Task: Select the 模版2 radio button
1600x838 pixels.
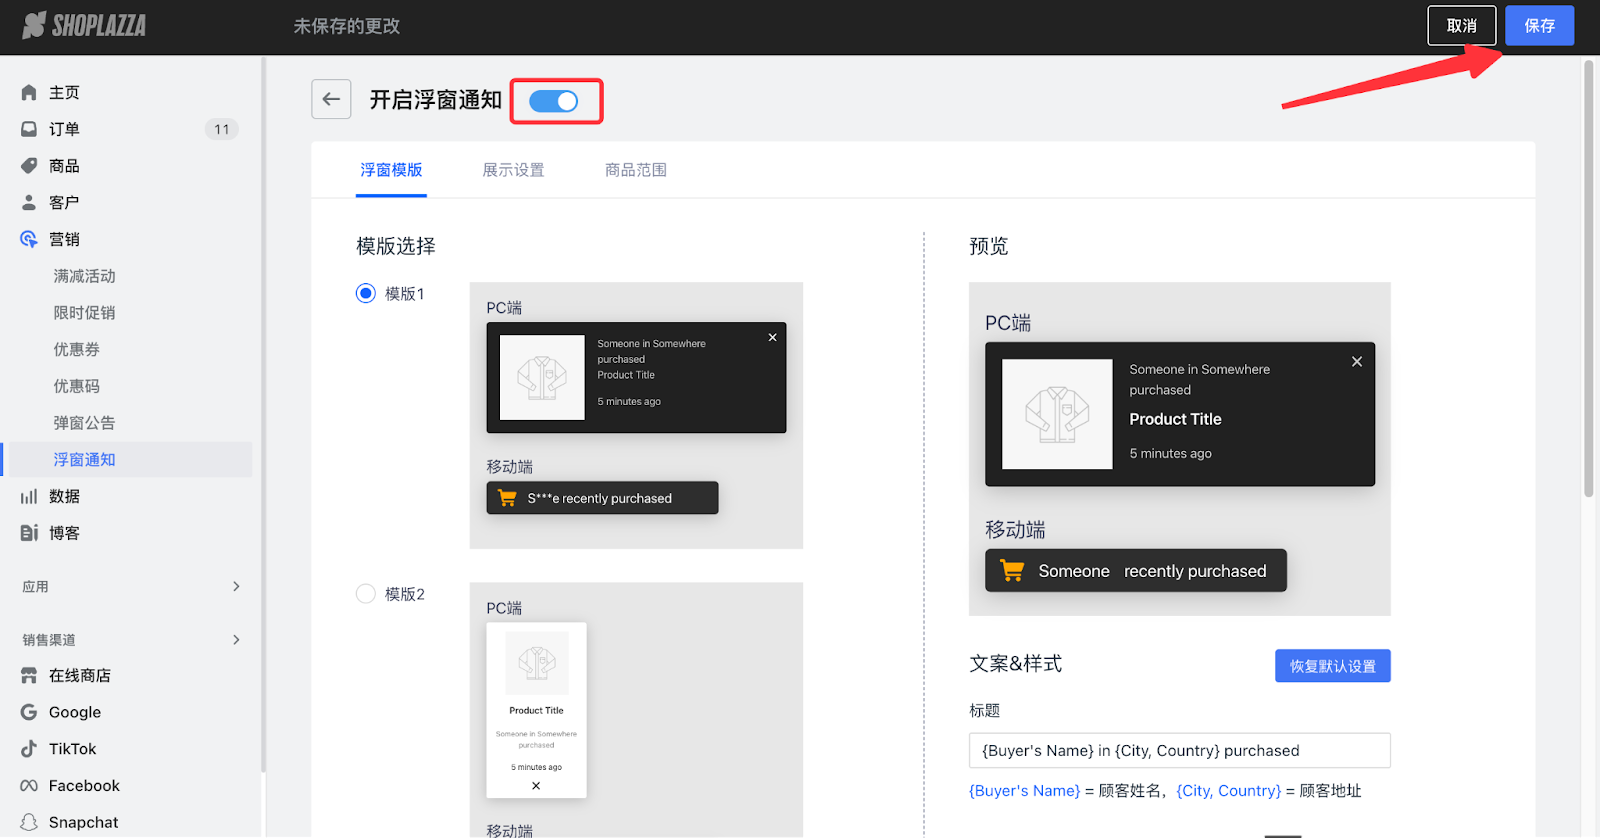Action: point(366,594)
